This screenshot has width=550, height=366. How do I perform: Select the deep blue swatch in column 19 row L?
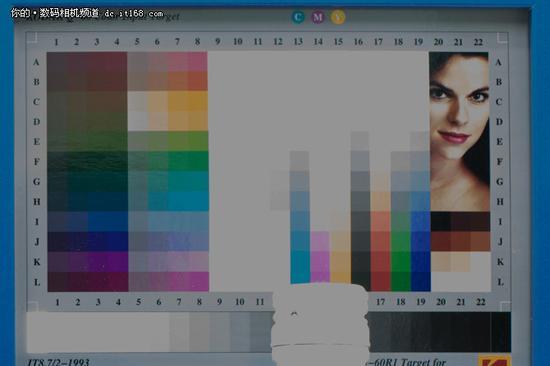point(421,281)
